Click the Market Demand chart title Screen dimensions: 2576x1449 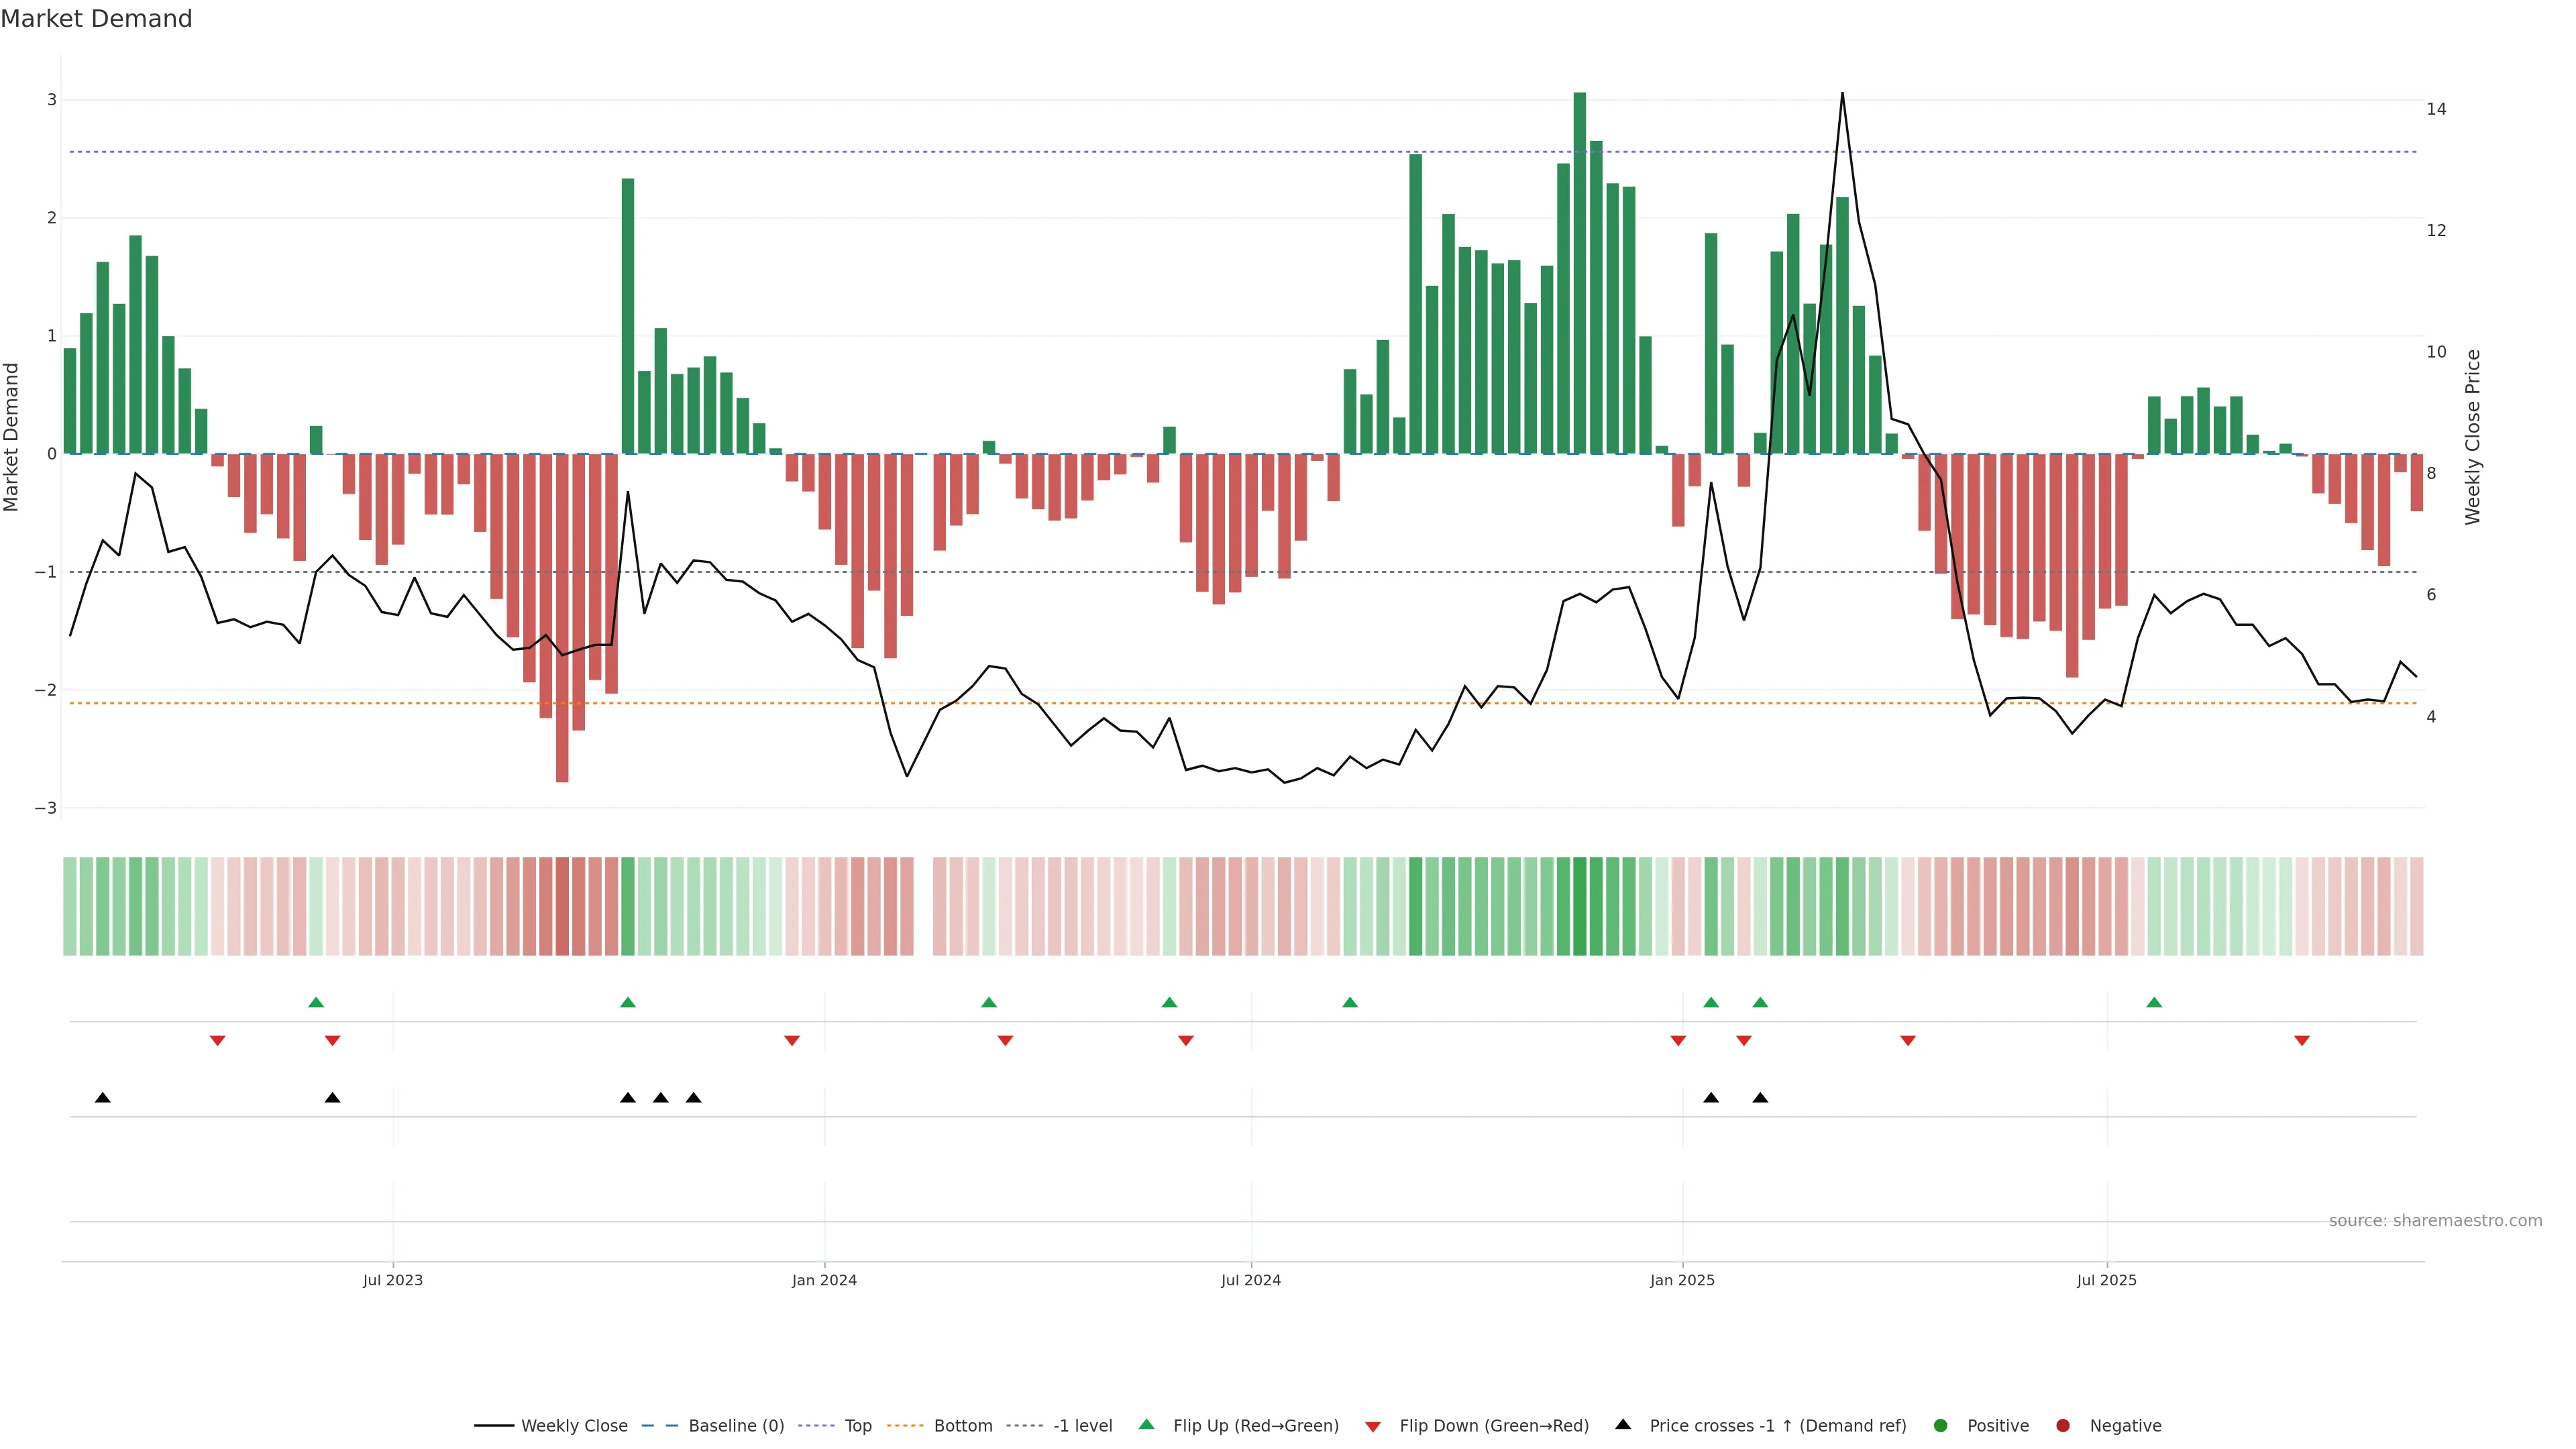point(96,19)
